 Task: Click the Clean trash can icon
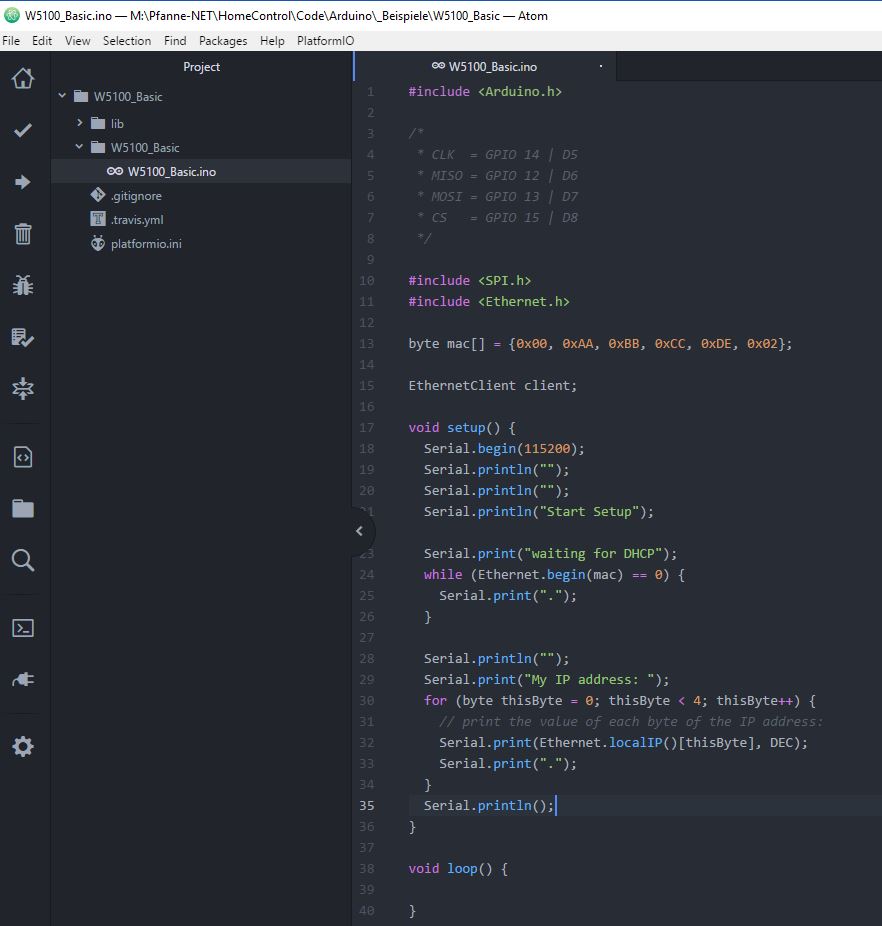coord(23,234)
